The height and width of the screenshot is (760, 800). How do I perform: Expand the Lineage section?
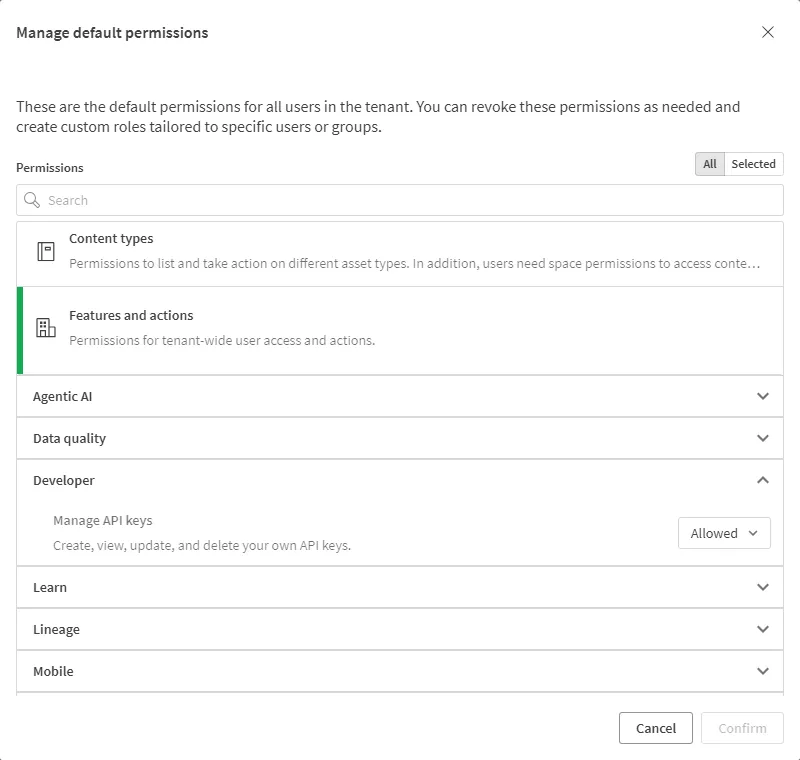[399, 629]
